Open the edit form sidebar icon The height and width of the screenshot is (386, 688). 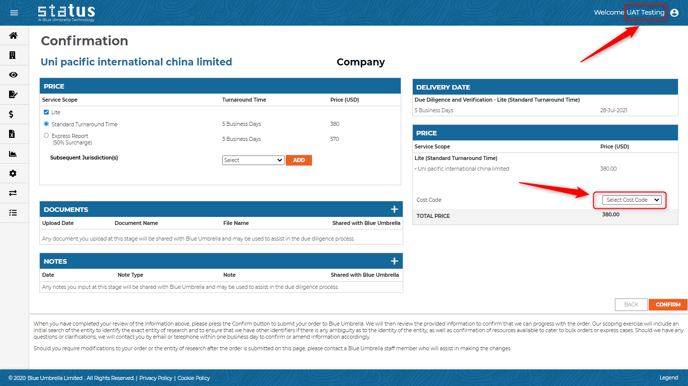point(13,94)
